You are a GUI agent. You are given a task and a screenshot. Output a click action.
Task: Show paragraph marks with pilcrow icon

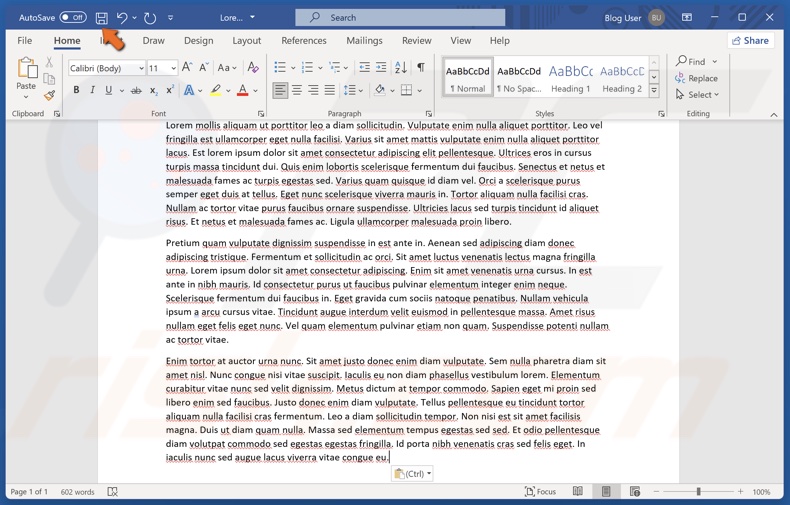coord(420,68)
